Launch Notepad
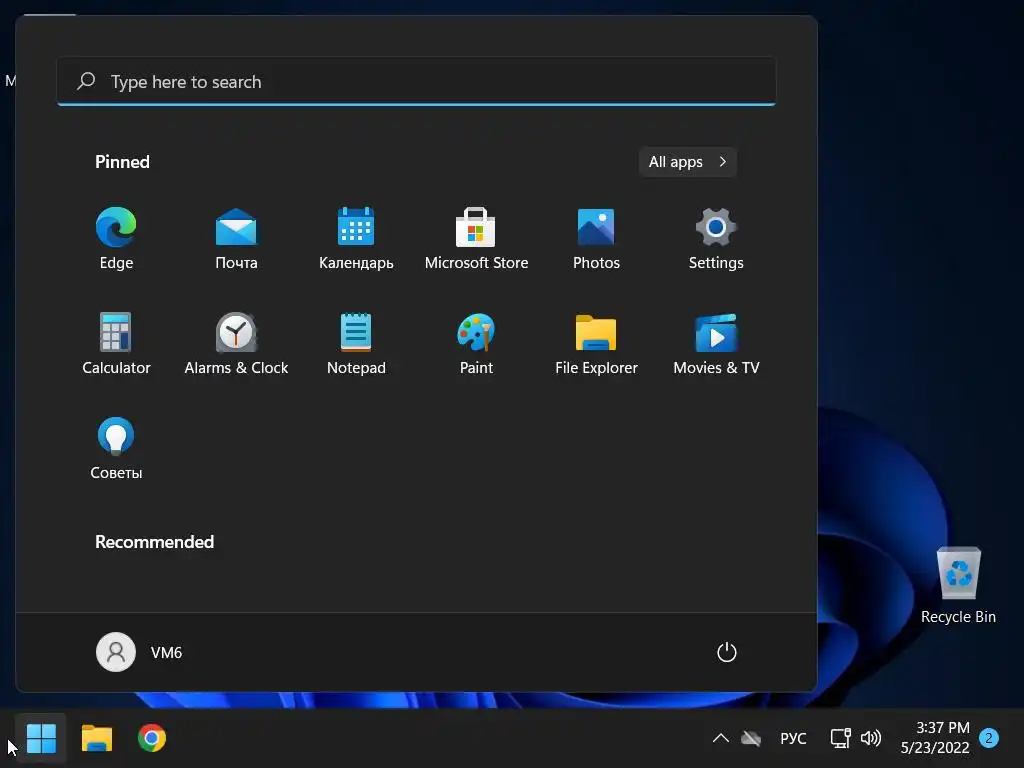1024x768 pixels. click(356, 344)
